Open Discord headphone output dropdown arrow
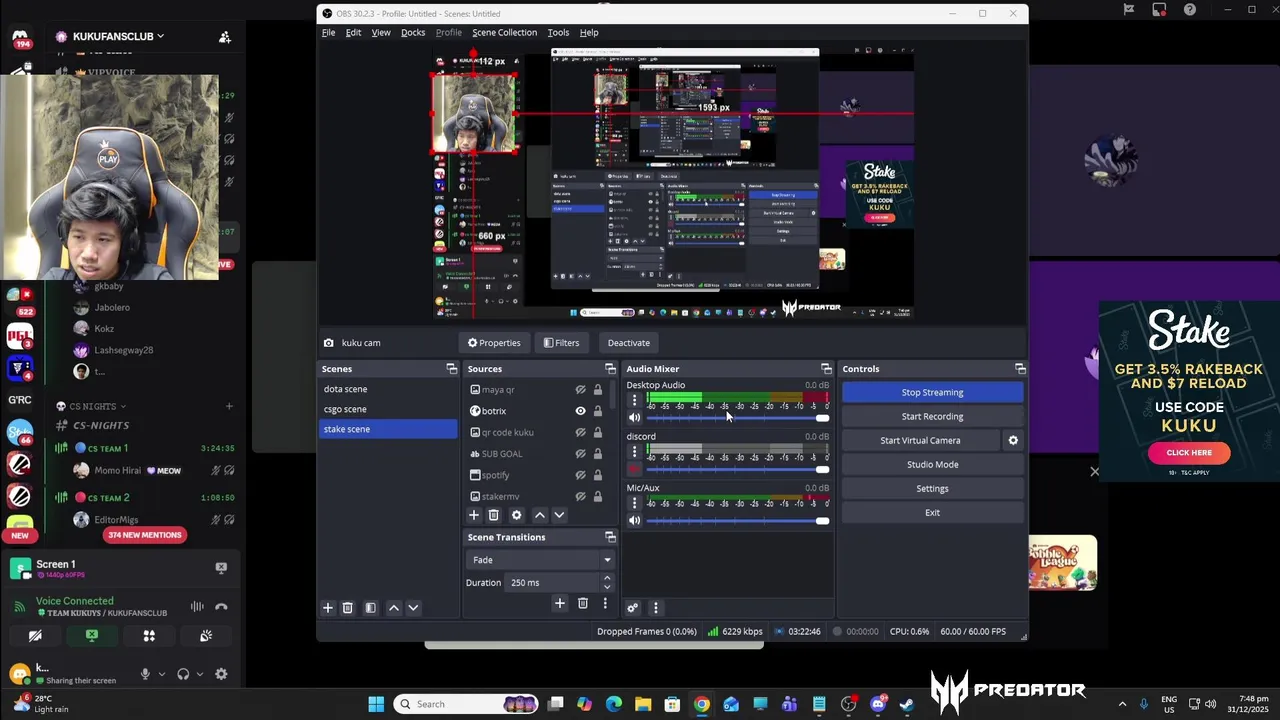This screenshot has width=1280, height=720. [x=199, y=675]
